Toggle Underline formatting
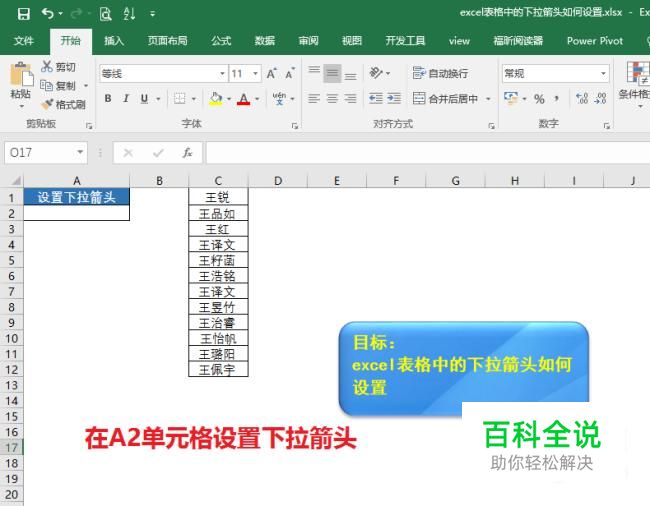Screen dimensions: 650x506 click(x=144, y=99)
